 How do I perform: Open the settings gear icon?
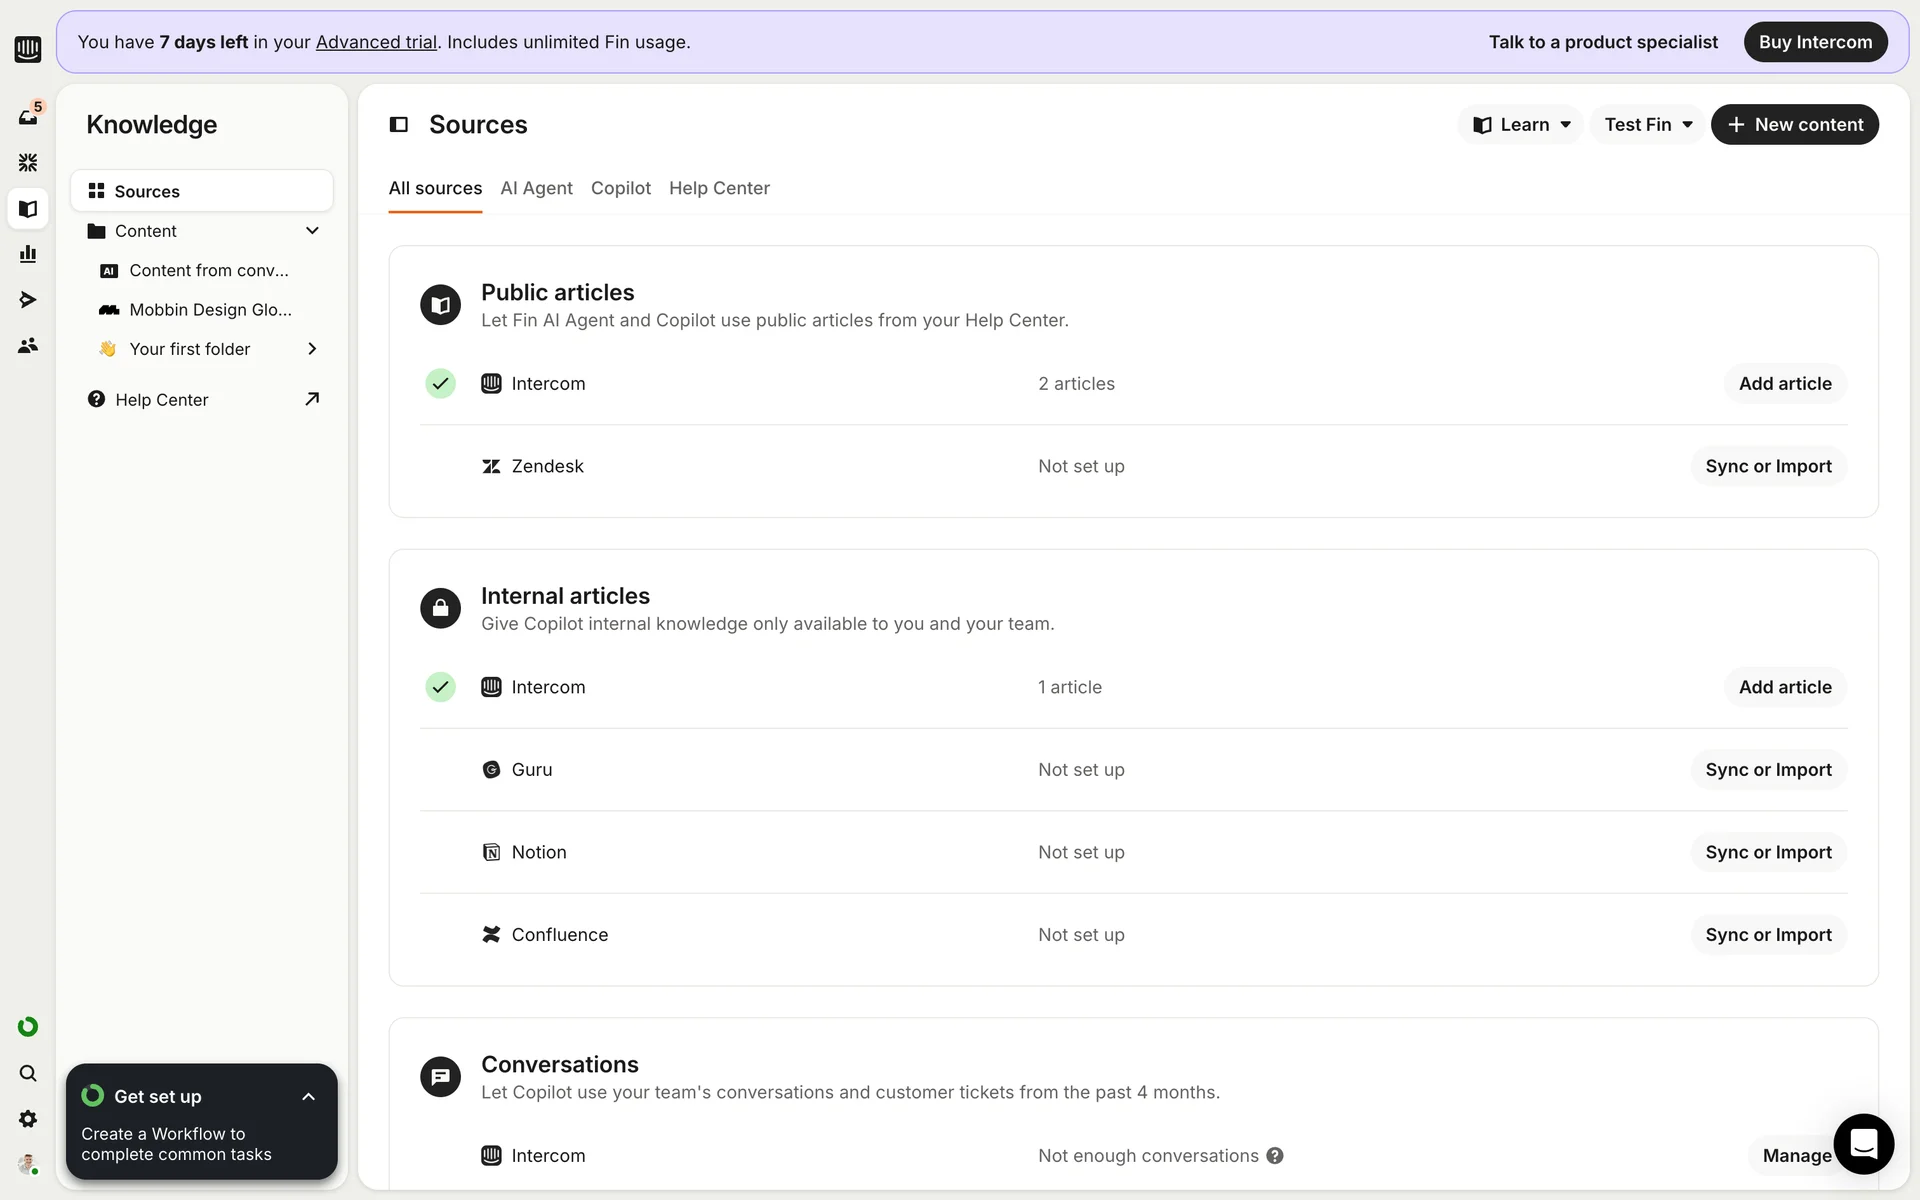[28, 1119]
